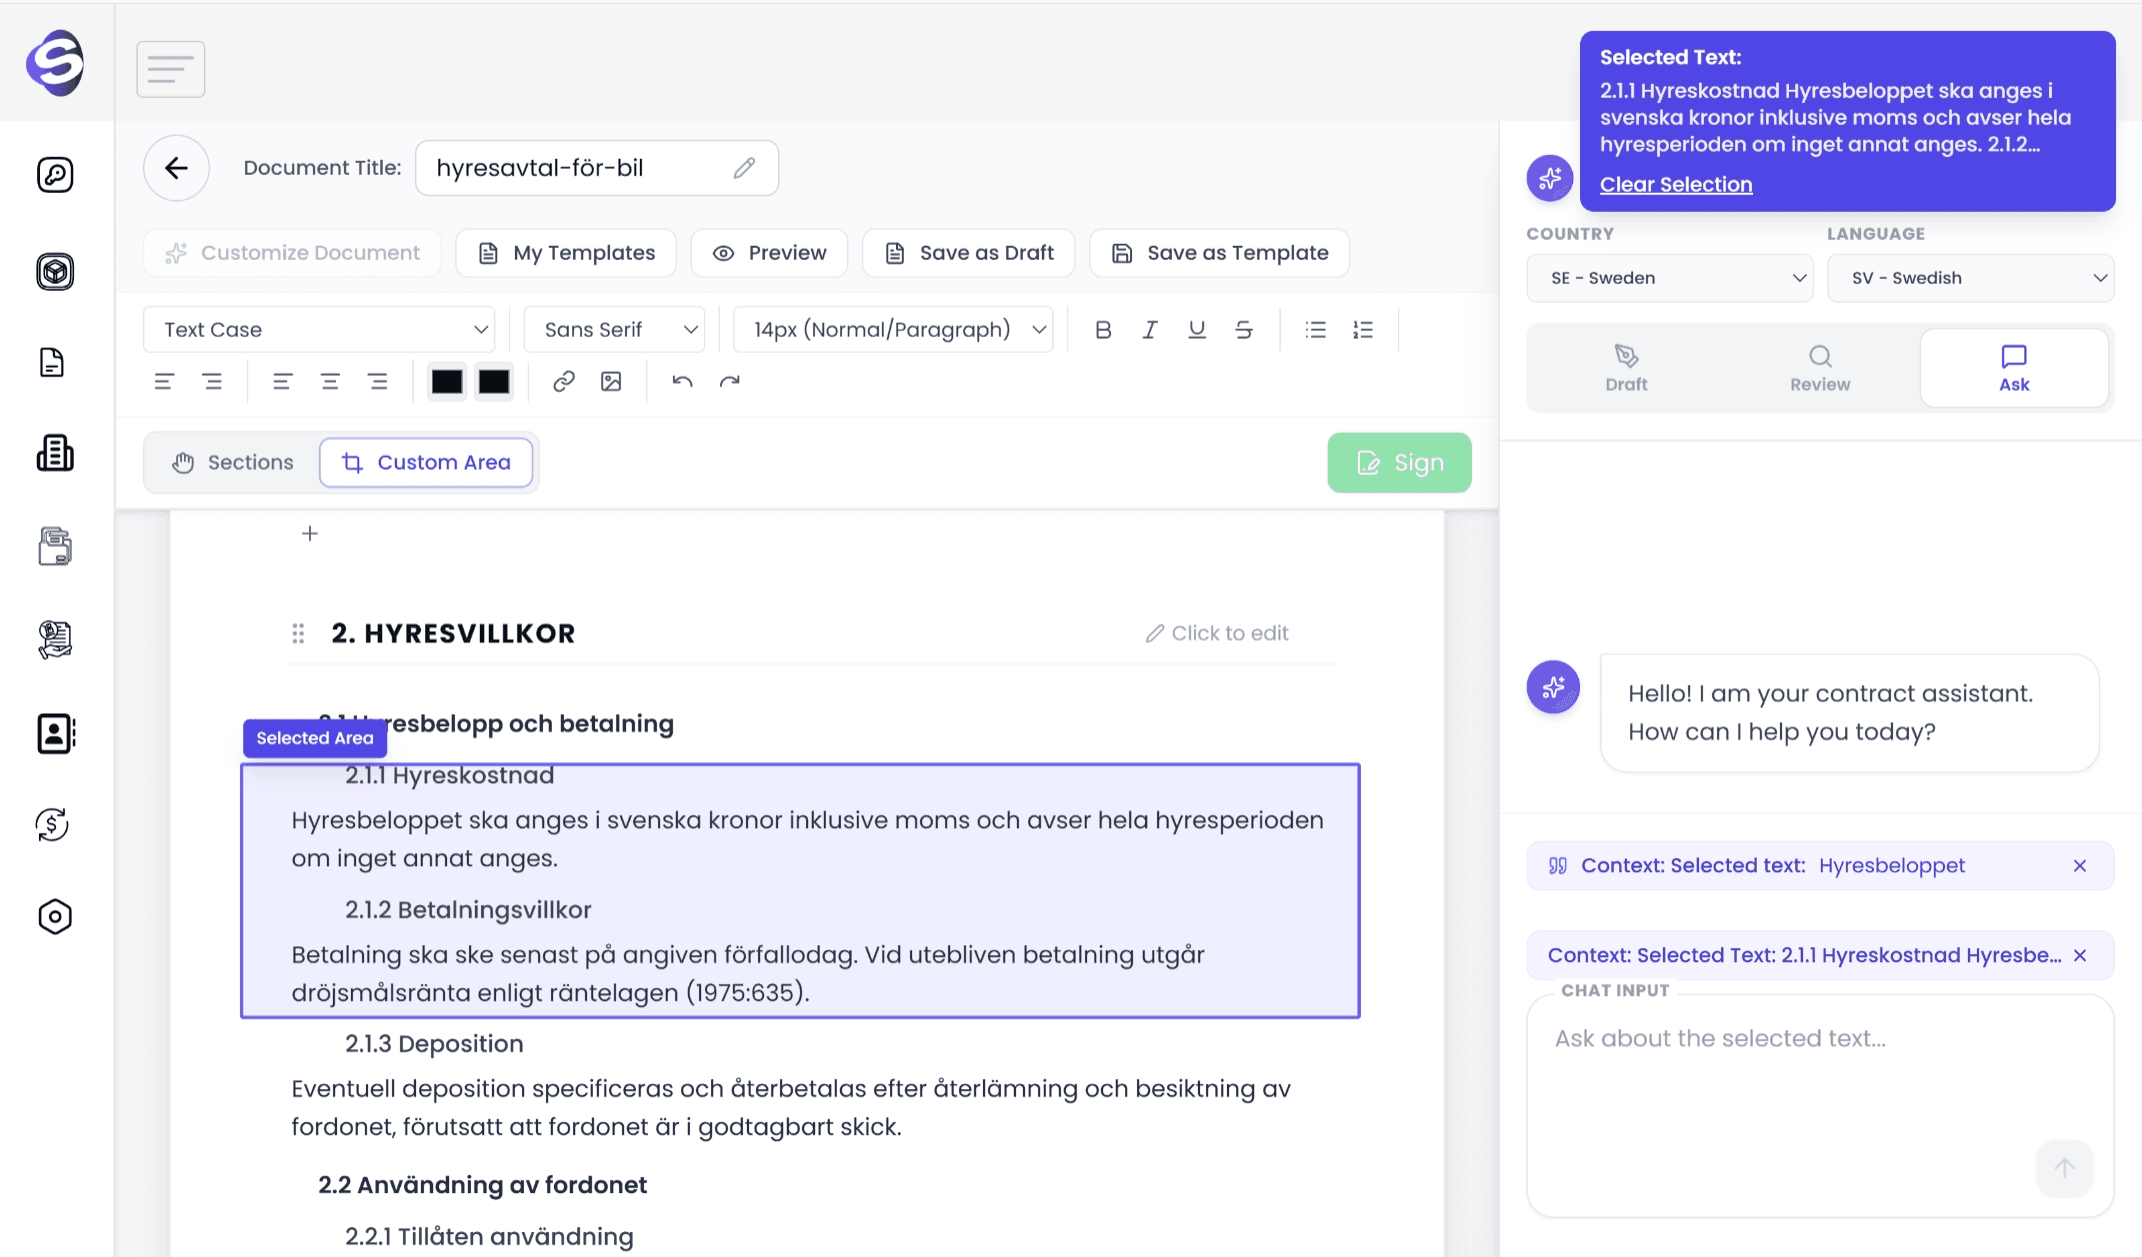Viewport: 2142px width, 1257px height.
Task: Open the first black text color swatch
Action: [447, 381]
